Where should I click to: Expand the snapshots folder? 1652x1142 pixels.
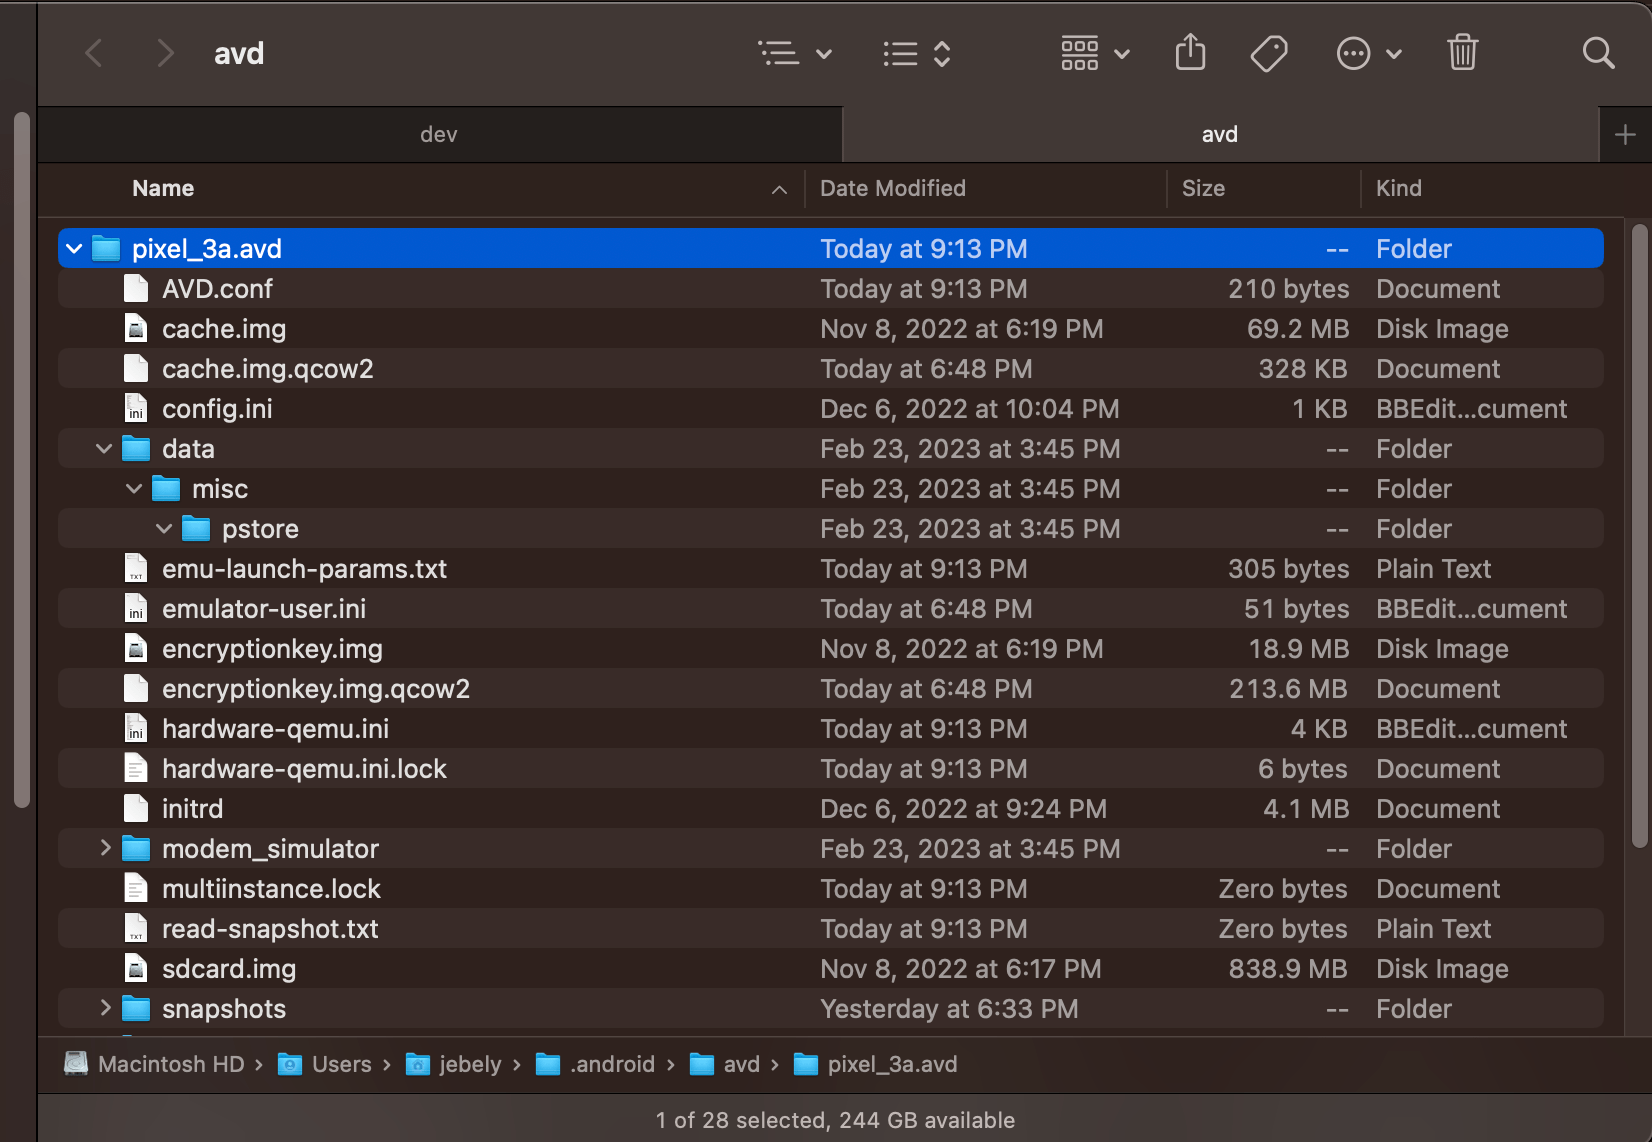pos(105,1008)
